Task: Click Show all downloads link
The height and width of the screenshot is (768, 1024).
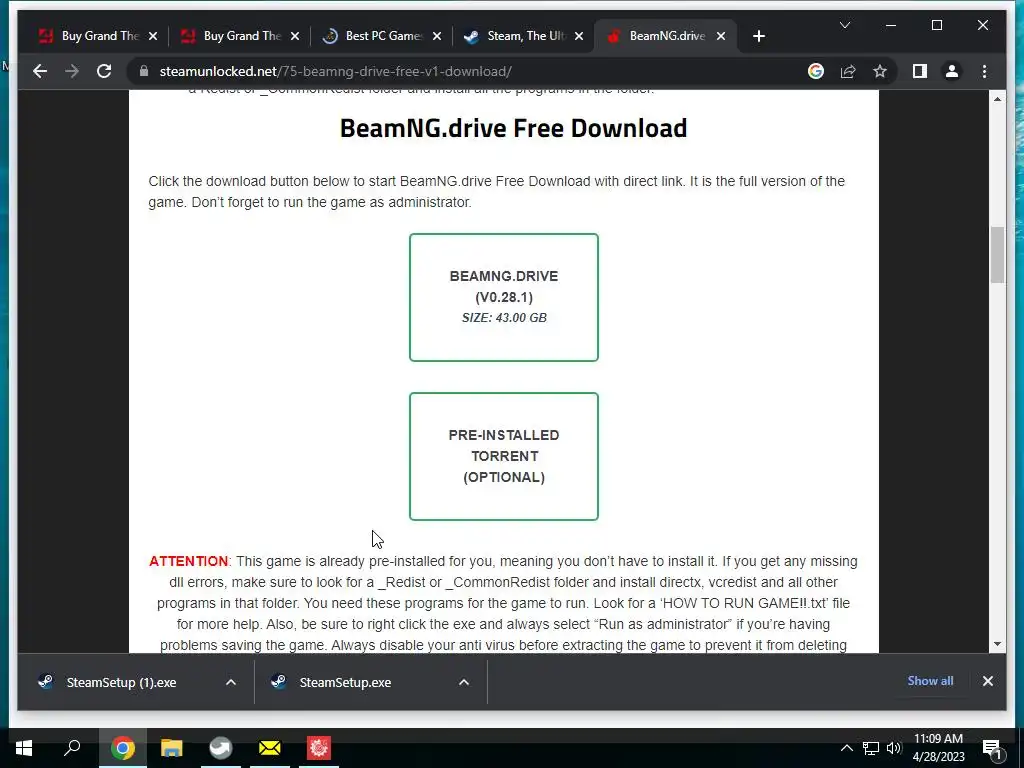Action: pos(930,680)
